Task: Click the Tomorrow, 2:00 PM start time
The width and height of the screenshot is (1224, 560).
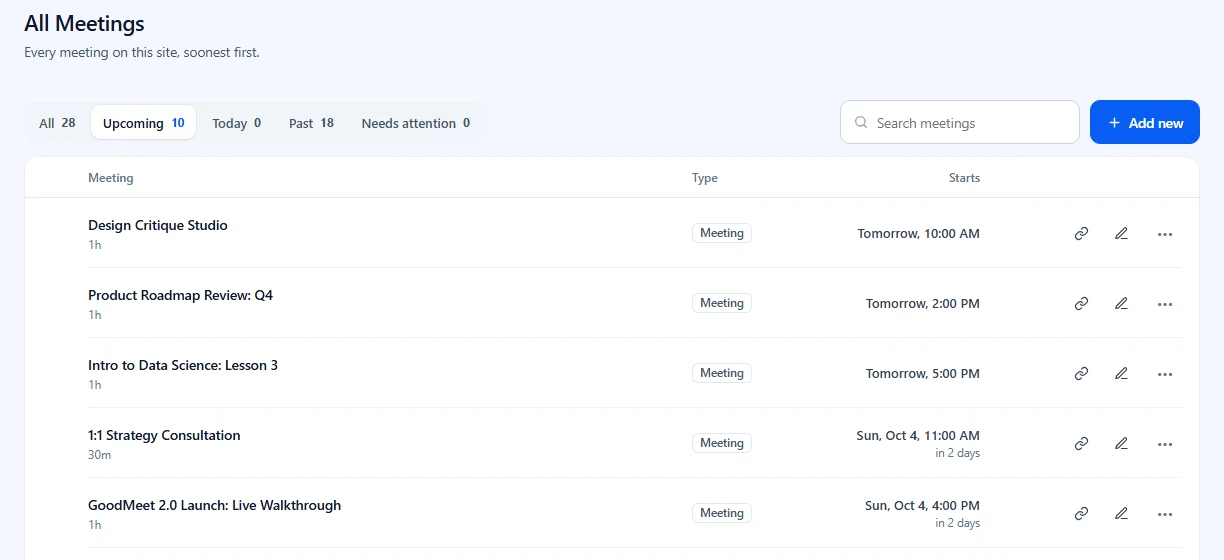Action: click(923, 304)
